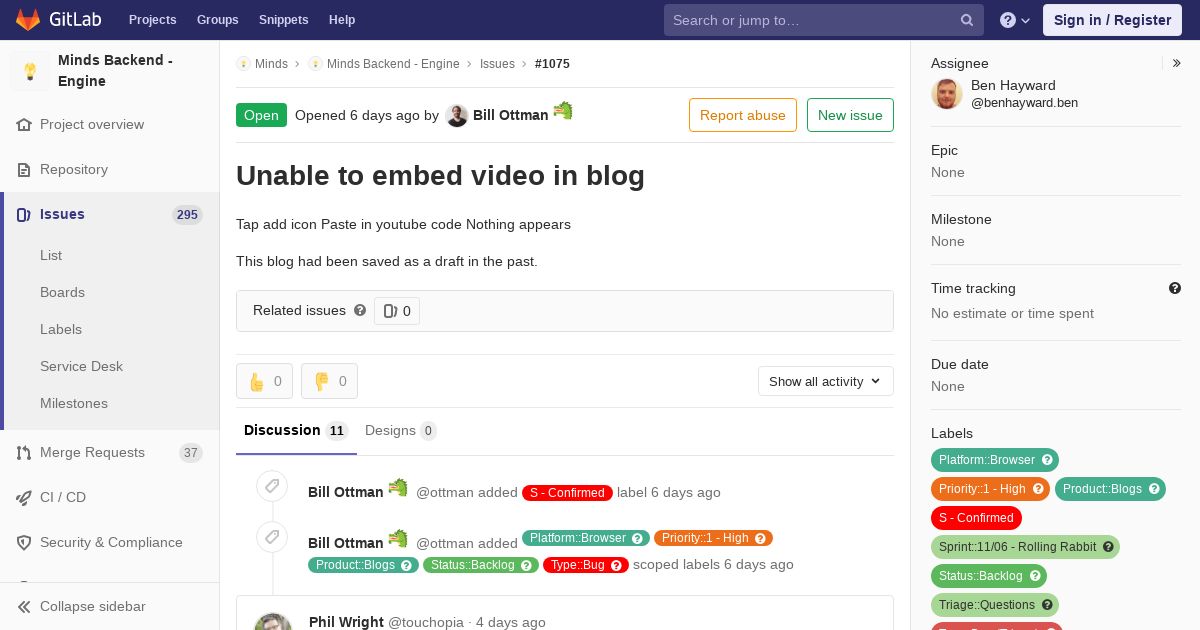
Task: Click Phil Wright's comment avatar
Action: click(273, 621)
